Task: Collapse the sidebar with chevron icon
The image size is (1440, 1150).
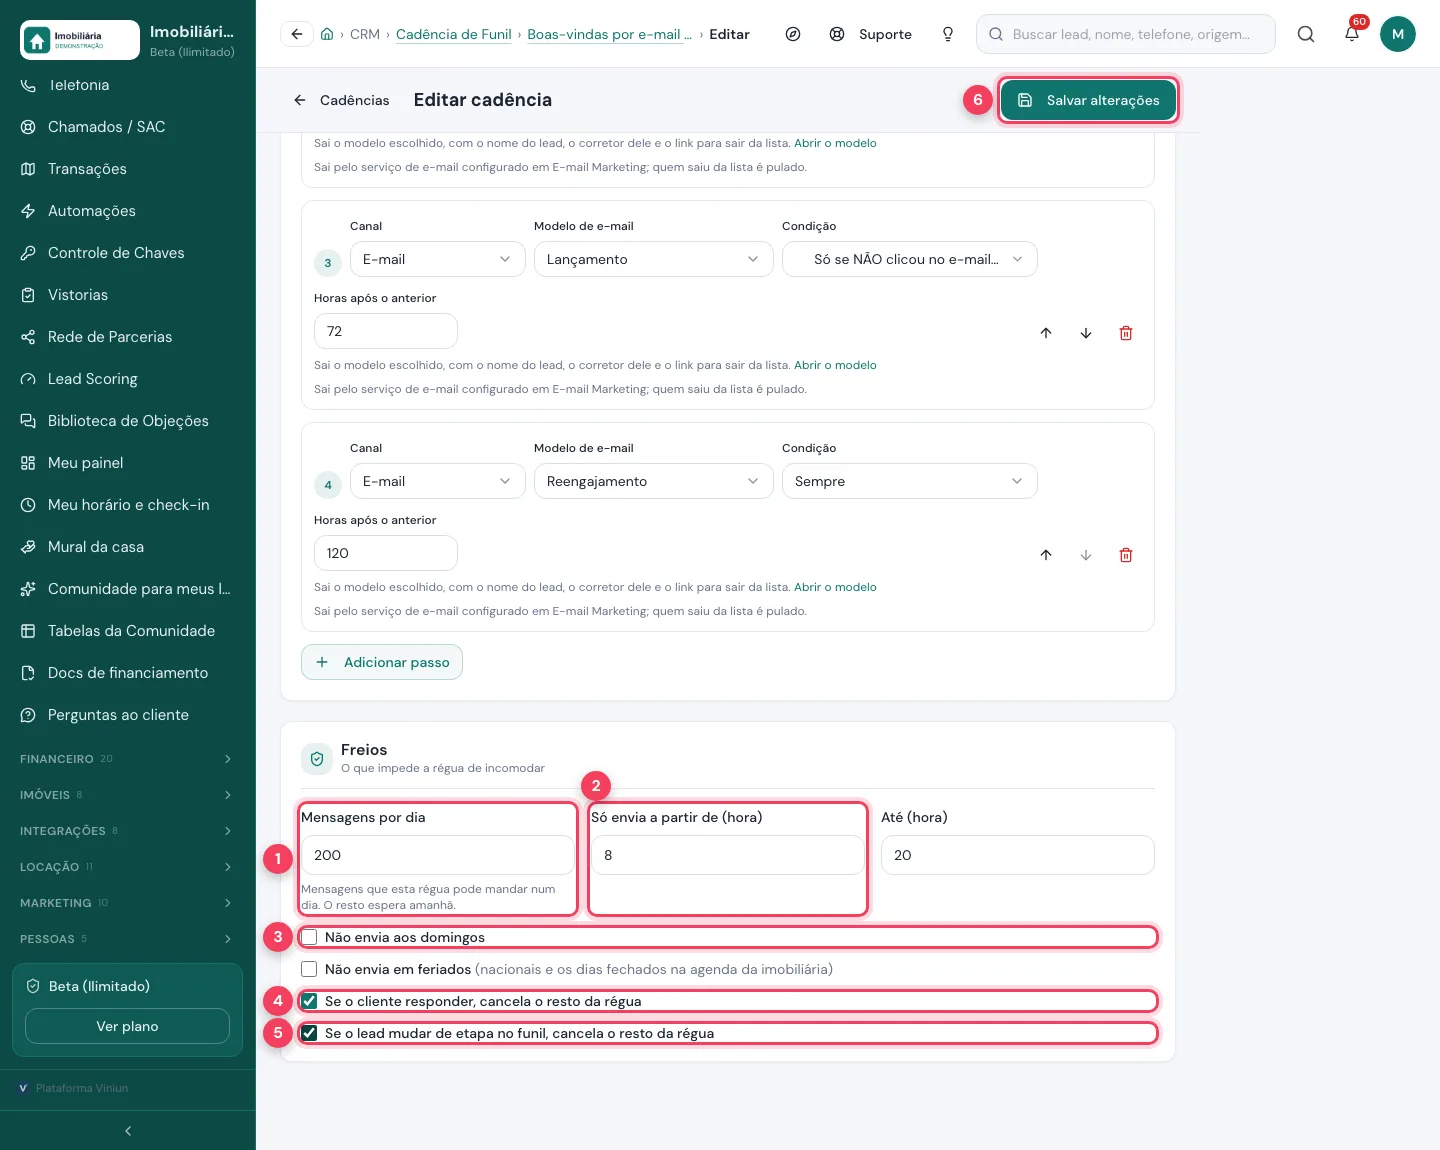Action: coord(128,1131)
